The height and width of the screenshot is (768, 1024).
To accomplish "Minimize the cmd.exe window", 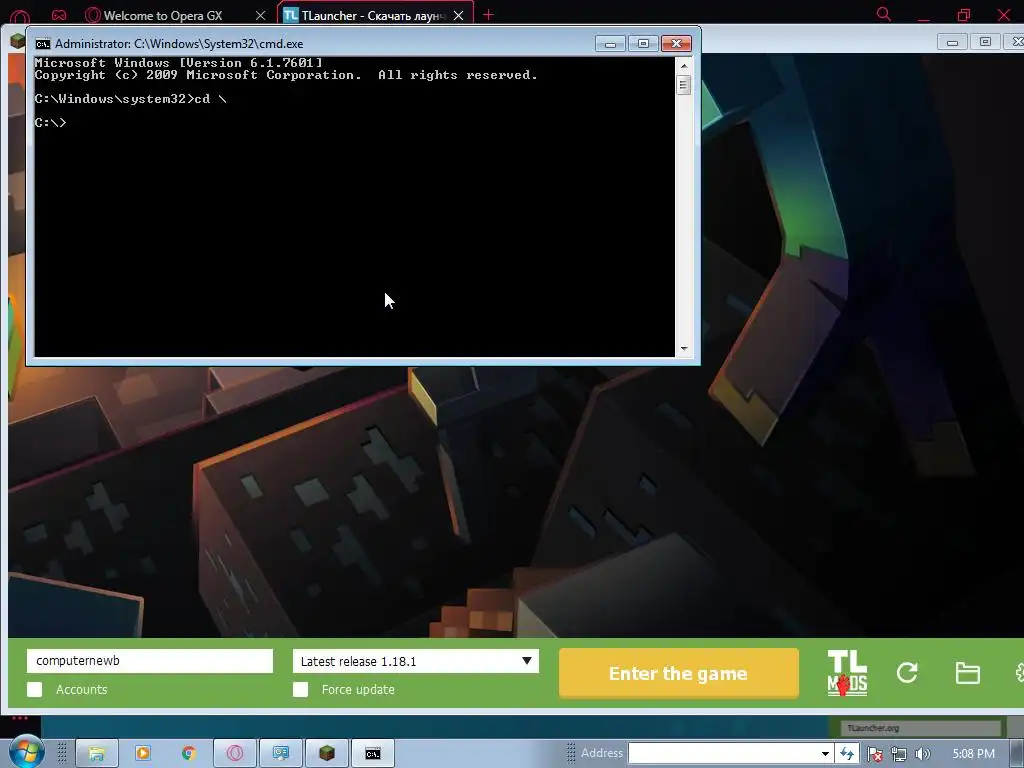I will 611,44.
